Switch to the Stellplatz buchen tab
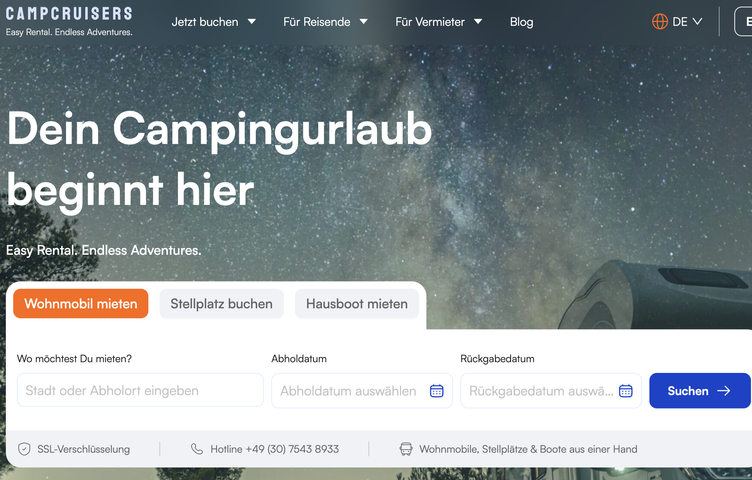 tap(222, 304)
